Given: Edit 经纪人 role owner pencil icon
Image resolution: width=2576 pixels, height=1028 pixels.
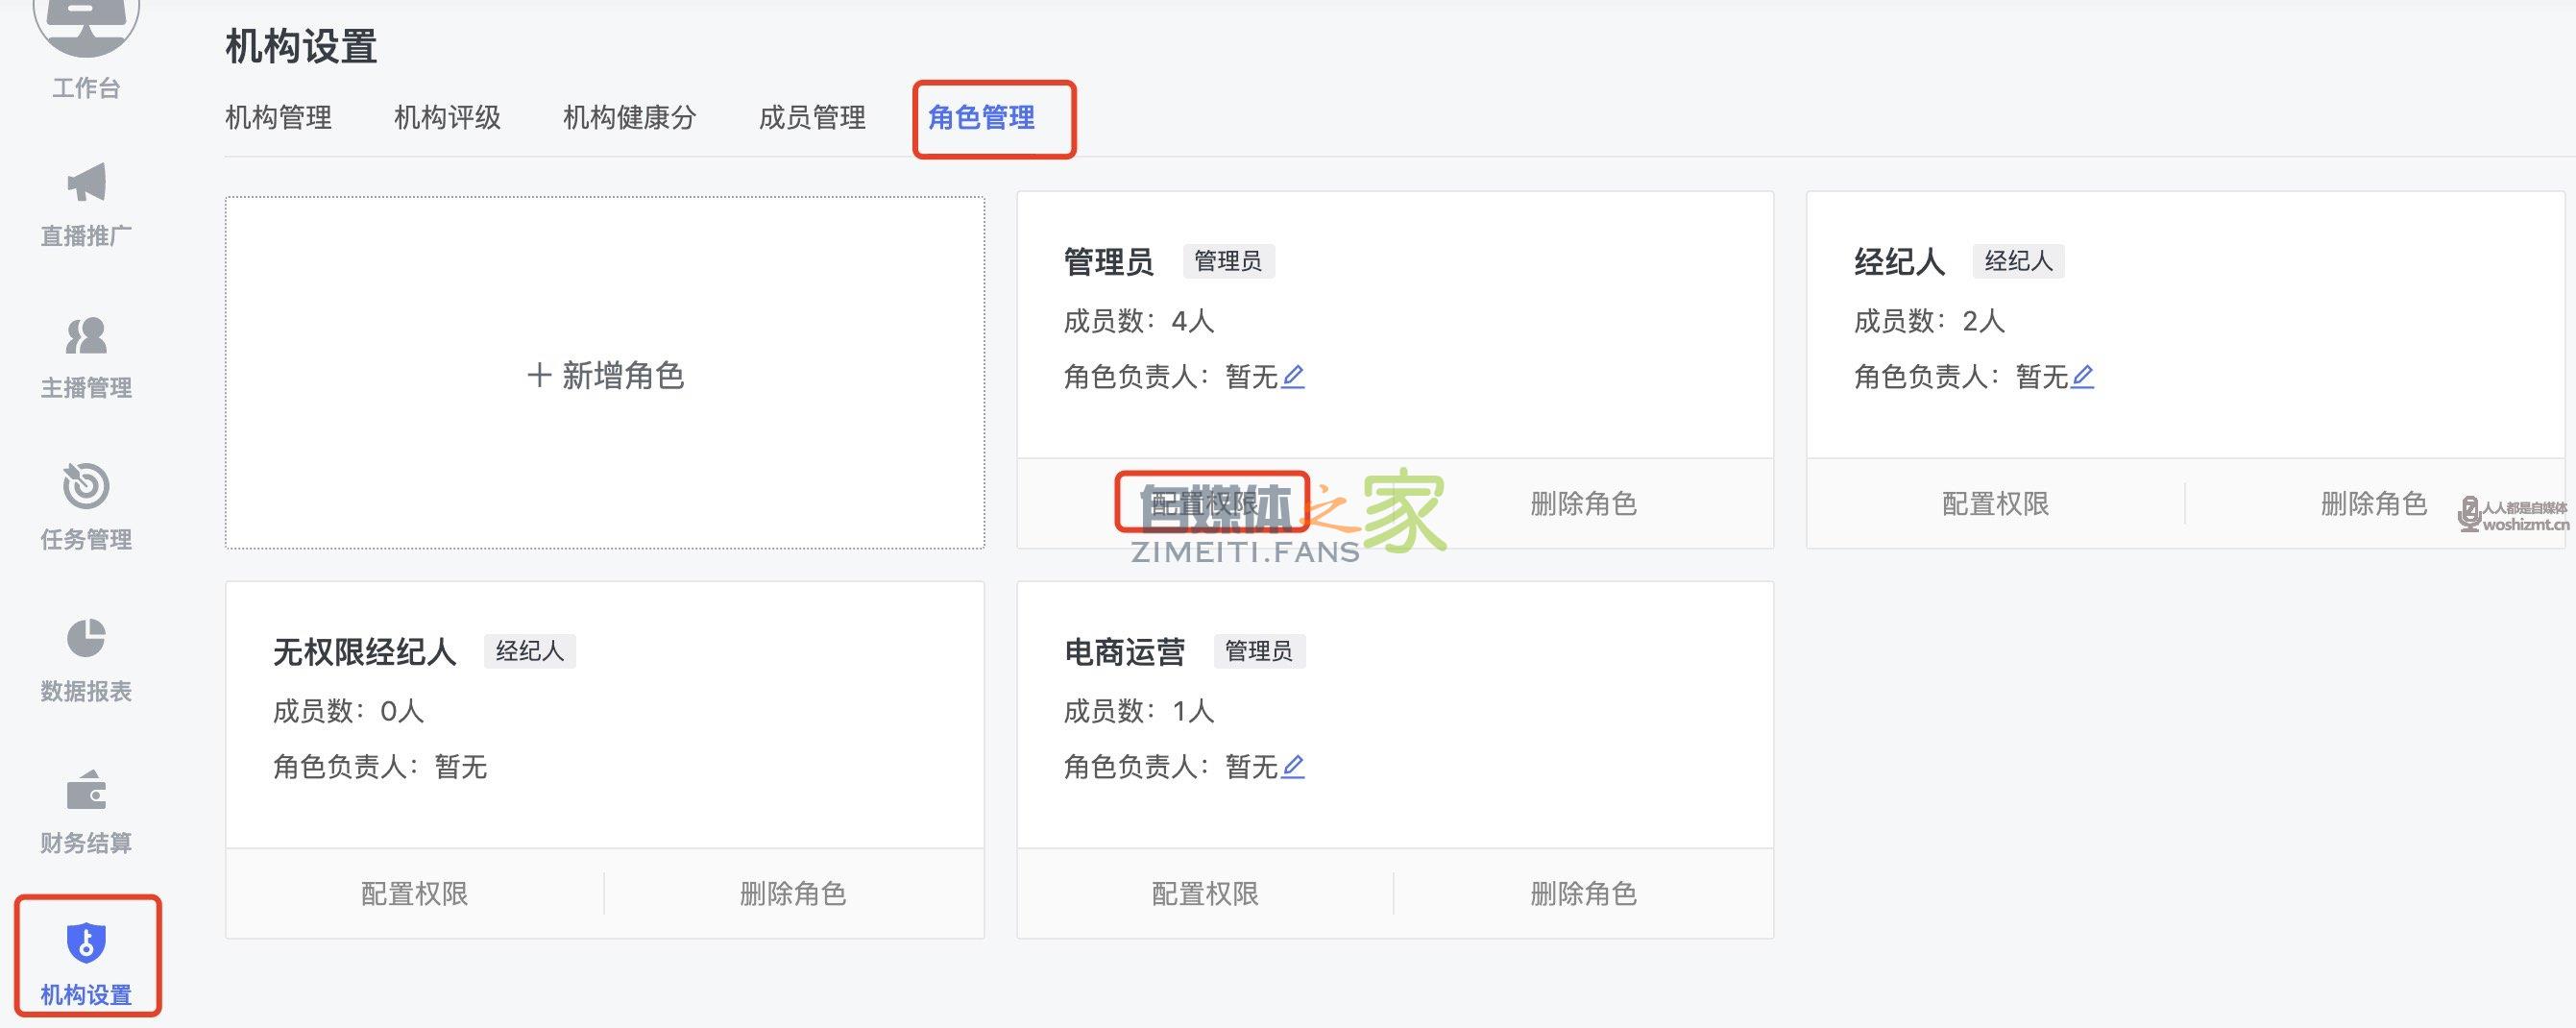Looking at the screenshot, I should click(2083, 377).
